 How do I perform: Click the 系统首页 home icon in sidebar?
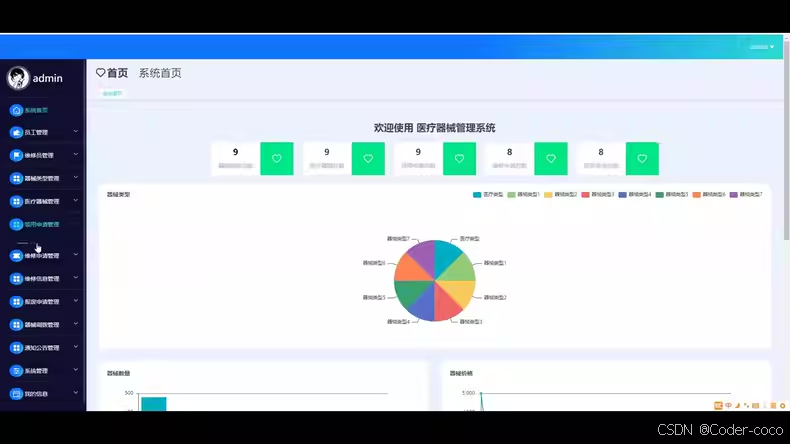(x=16, y=110)
